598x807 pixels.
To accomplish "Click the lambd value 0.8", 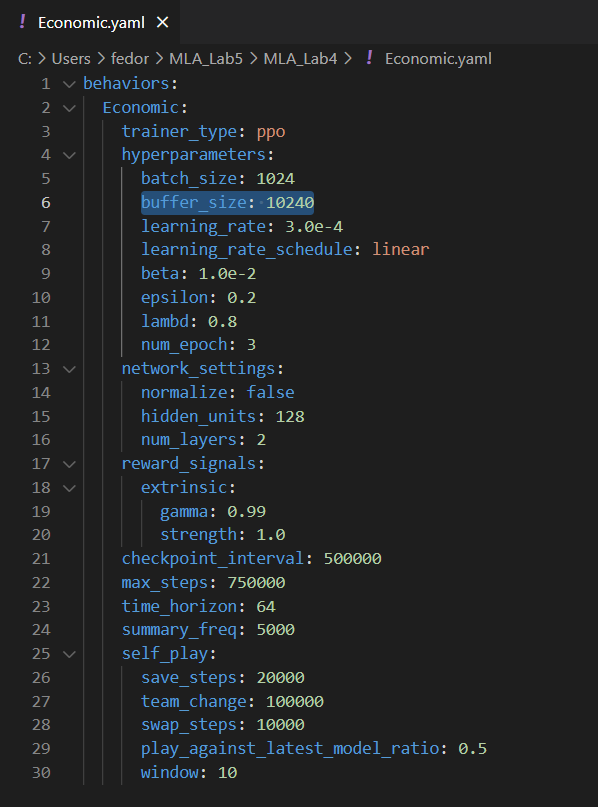I will 222,322.
